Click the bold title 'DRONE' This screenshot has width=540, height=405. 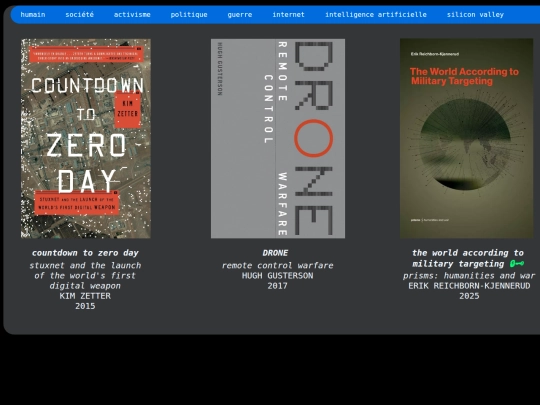tap(275, 253)
